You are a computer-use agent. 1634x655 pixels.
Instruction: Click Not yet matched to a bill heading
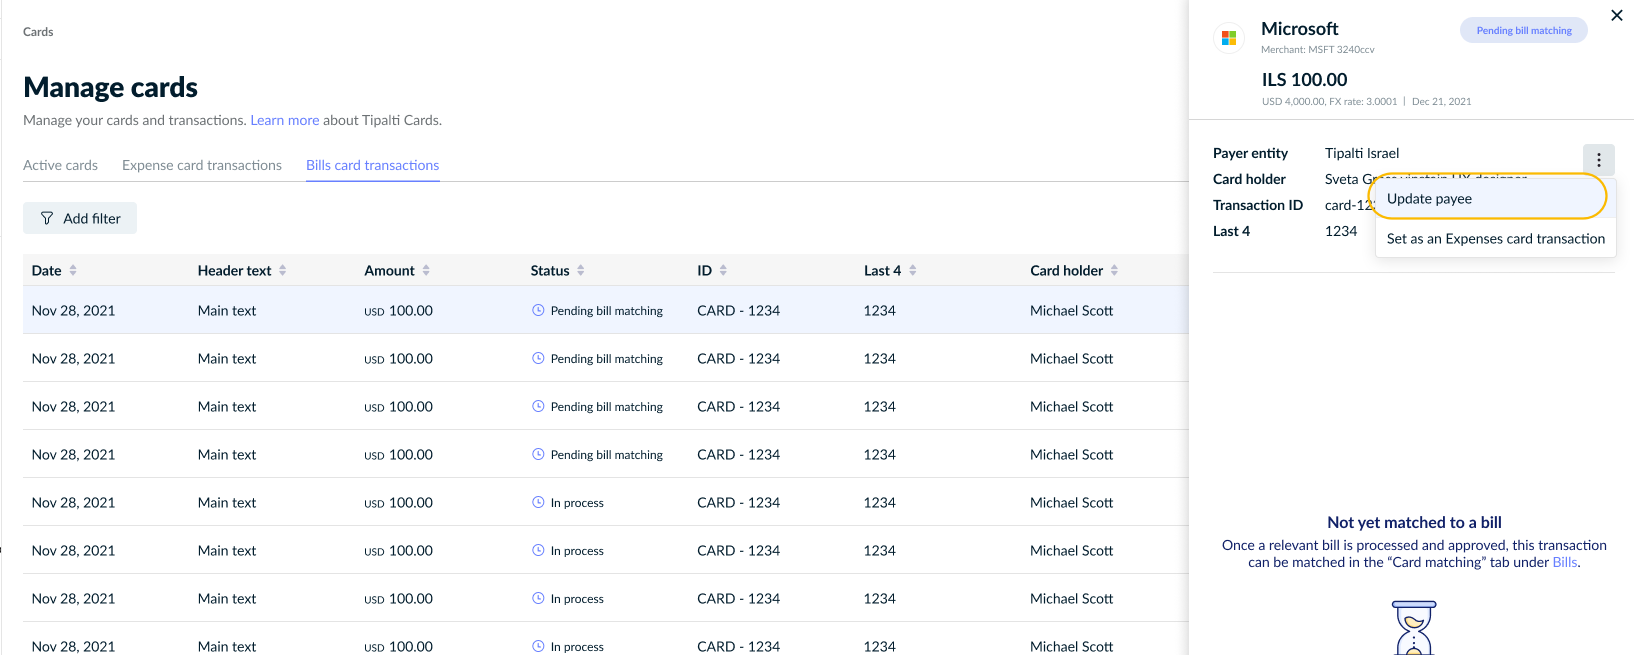coord(1414,522)
